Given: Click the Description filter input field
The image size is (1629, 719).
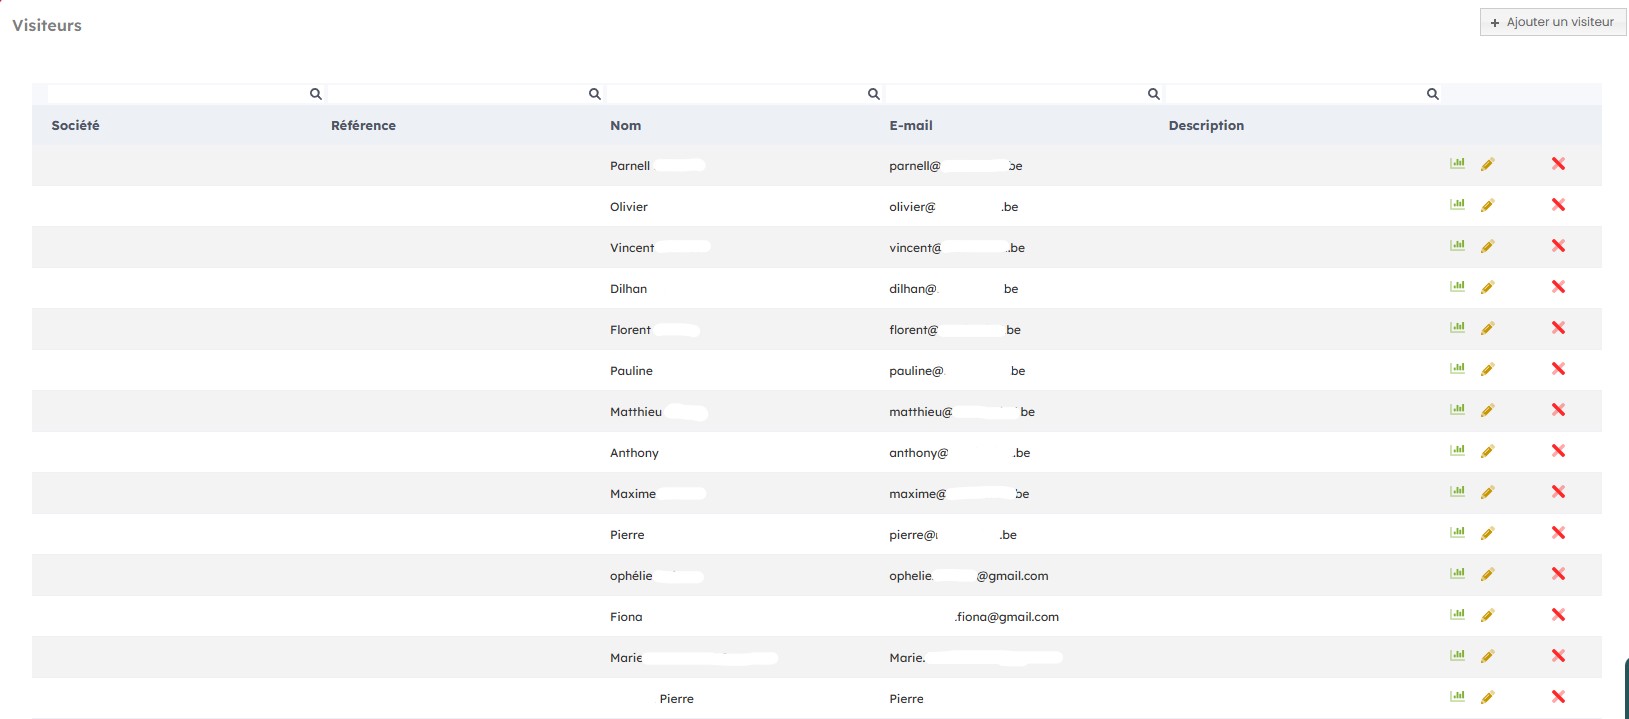Looking at the screenshot, I should [1294, 94].
